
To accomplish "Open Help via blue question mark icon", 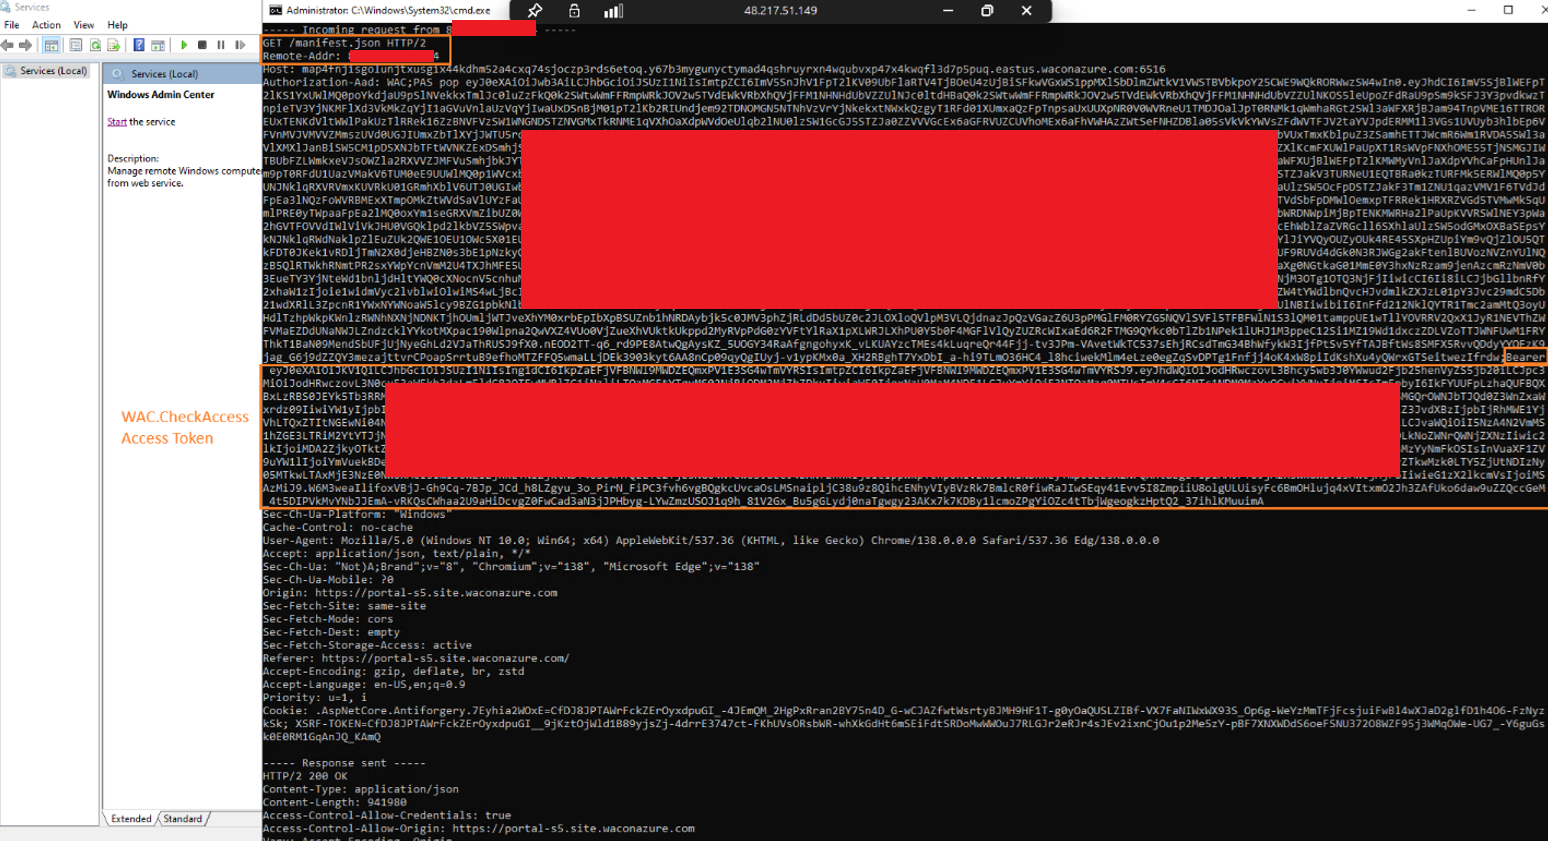I will pos(139,45).
